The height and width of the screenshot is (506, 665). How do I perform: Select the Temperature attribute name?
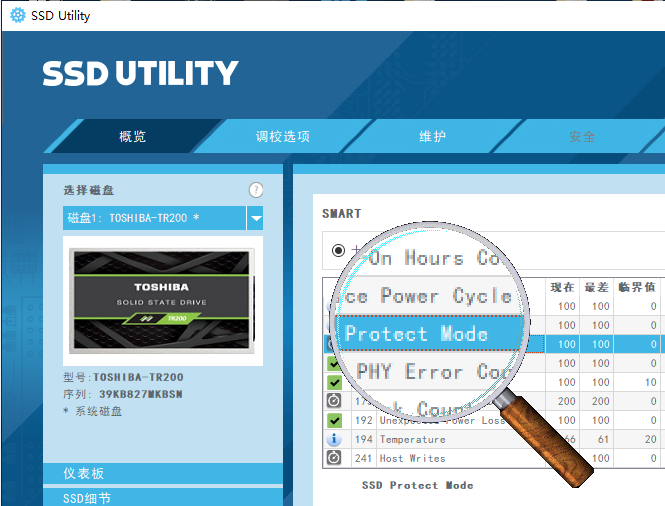(413, 439)
